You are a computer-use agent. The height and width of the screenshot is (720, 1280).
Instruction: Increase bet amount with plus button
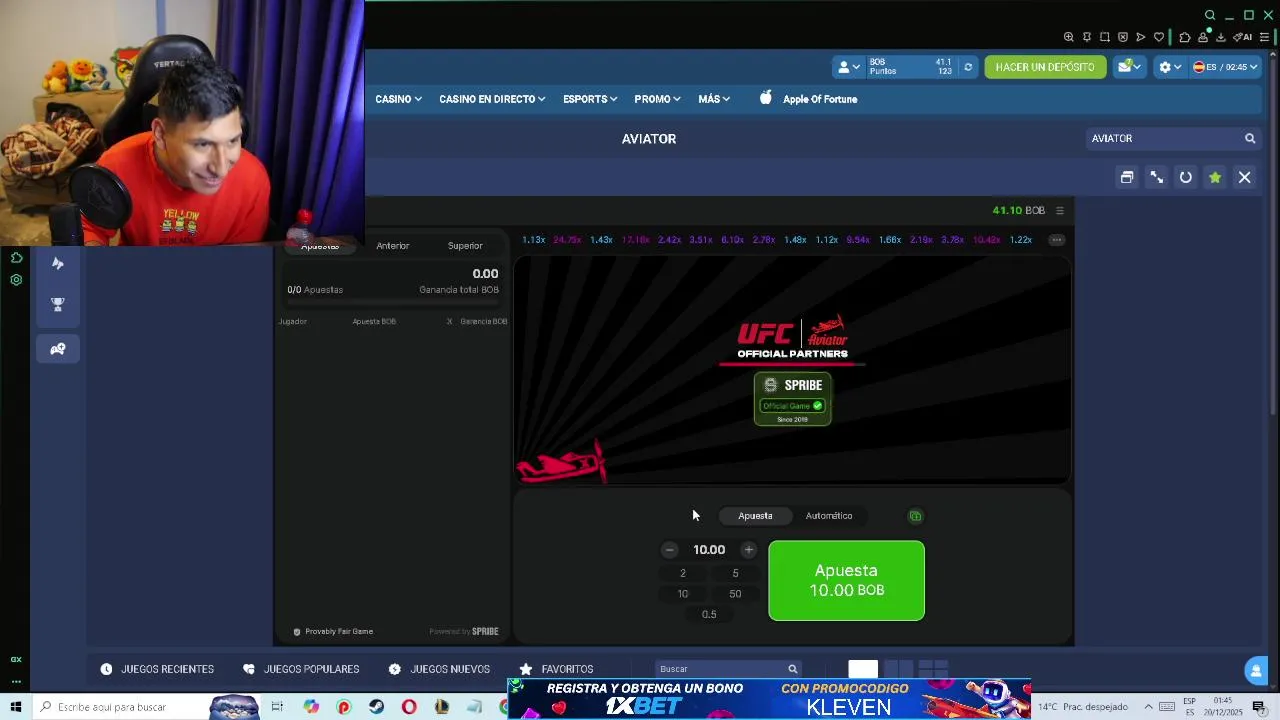click(x=748, y=550)
